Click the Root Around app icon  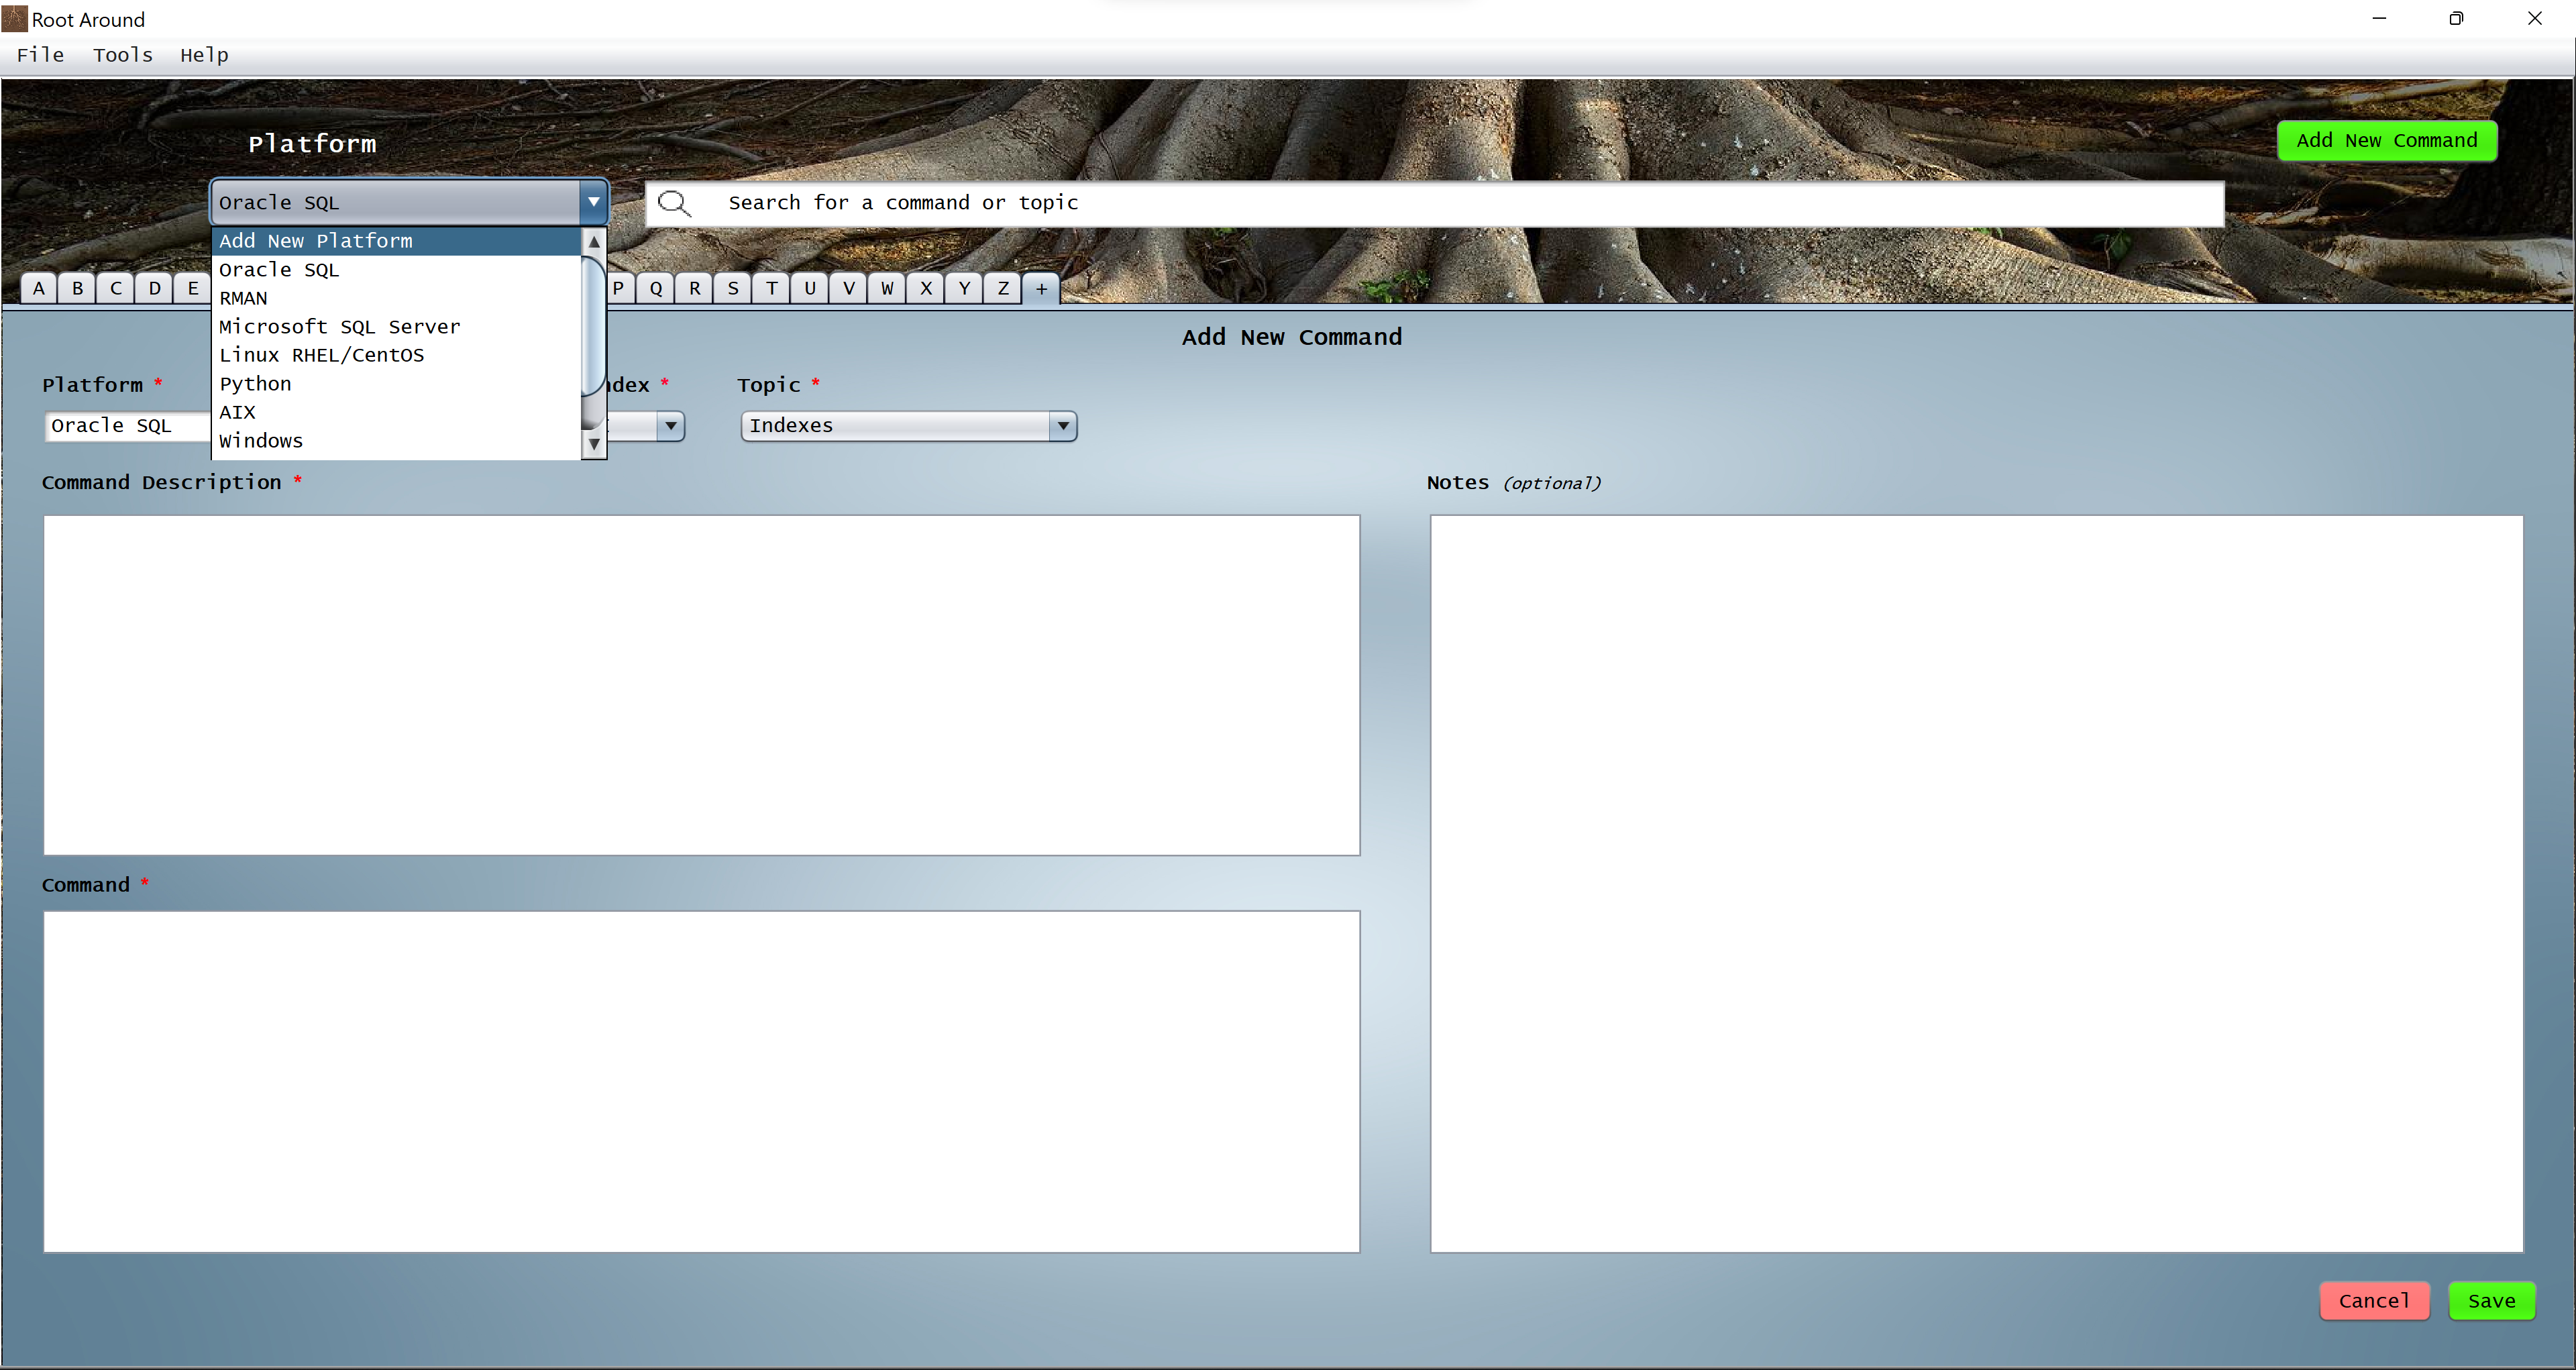[14, 18]
